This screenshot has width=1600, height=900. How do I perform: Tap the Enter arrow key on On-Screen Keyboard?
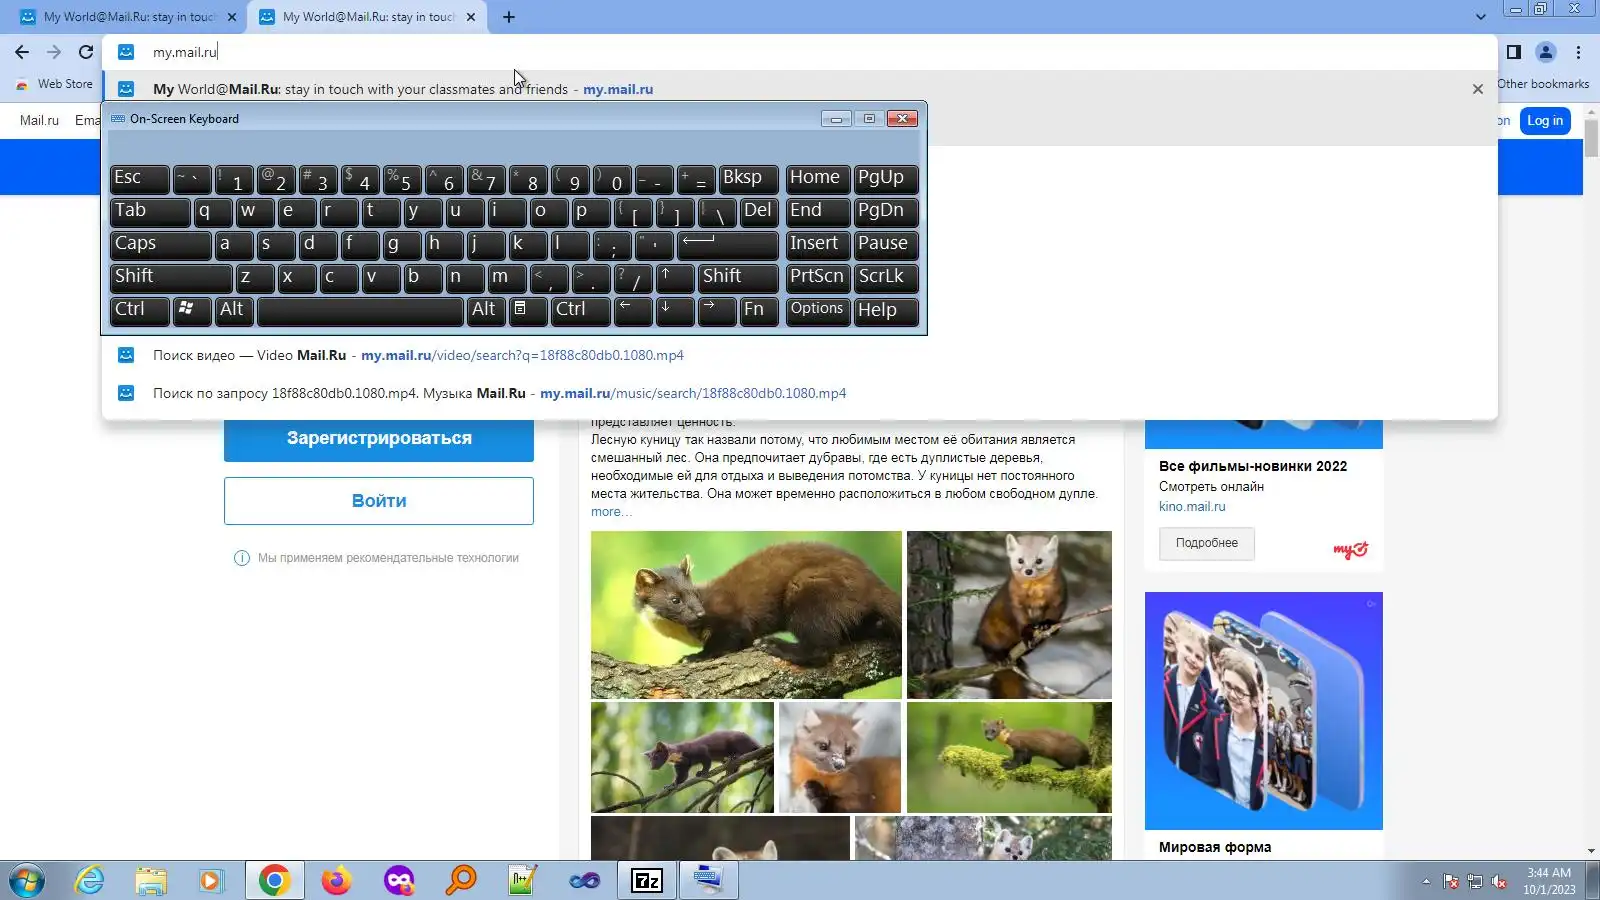coord(727,245)
